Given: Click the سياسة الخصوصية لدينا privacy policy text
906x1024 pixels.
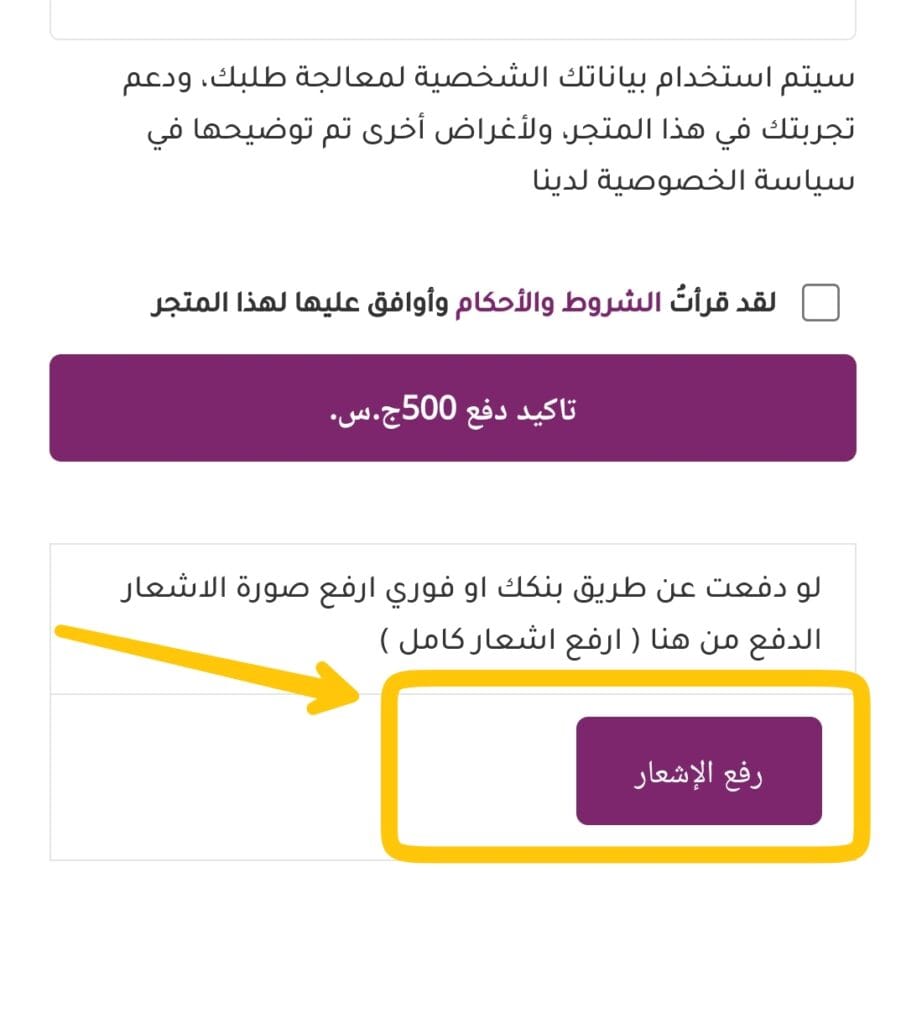Looking at the screenshot, I should click(694, 180).
